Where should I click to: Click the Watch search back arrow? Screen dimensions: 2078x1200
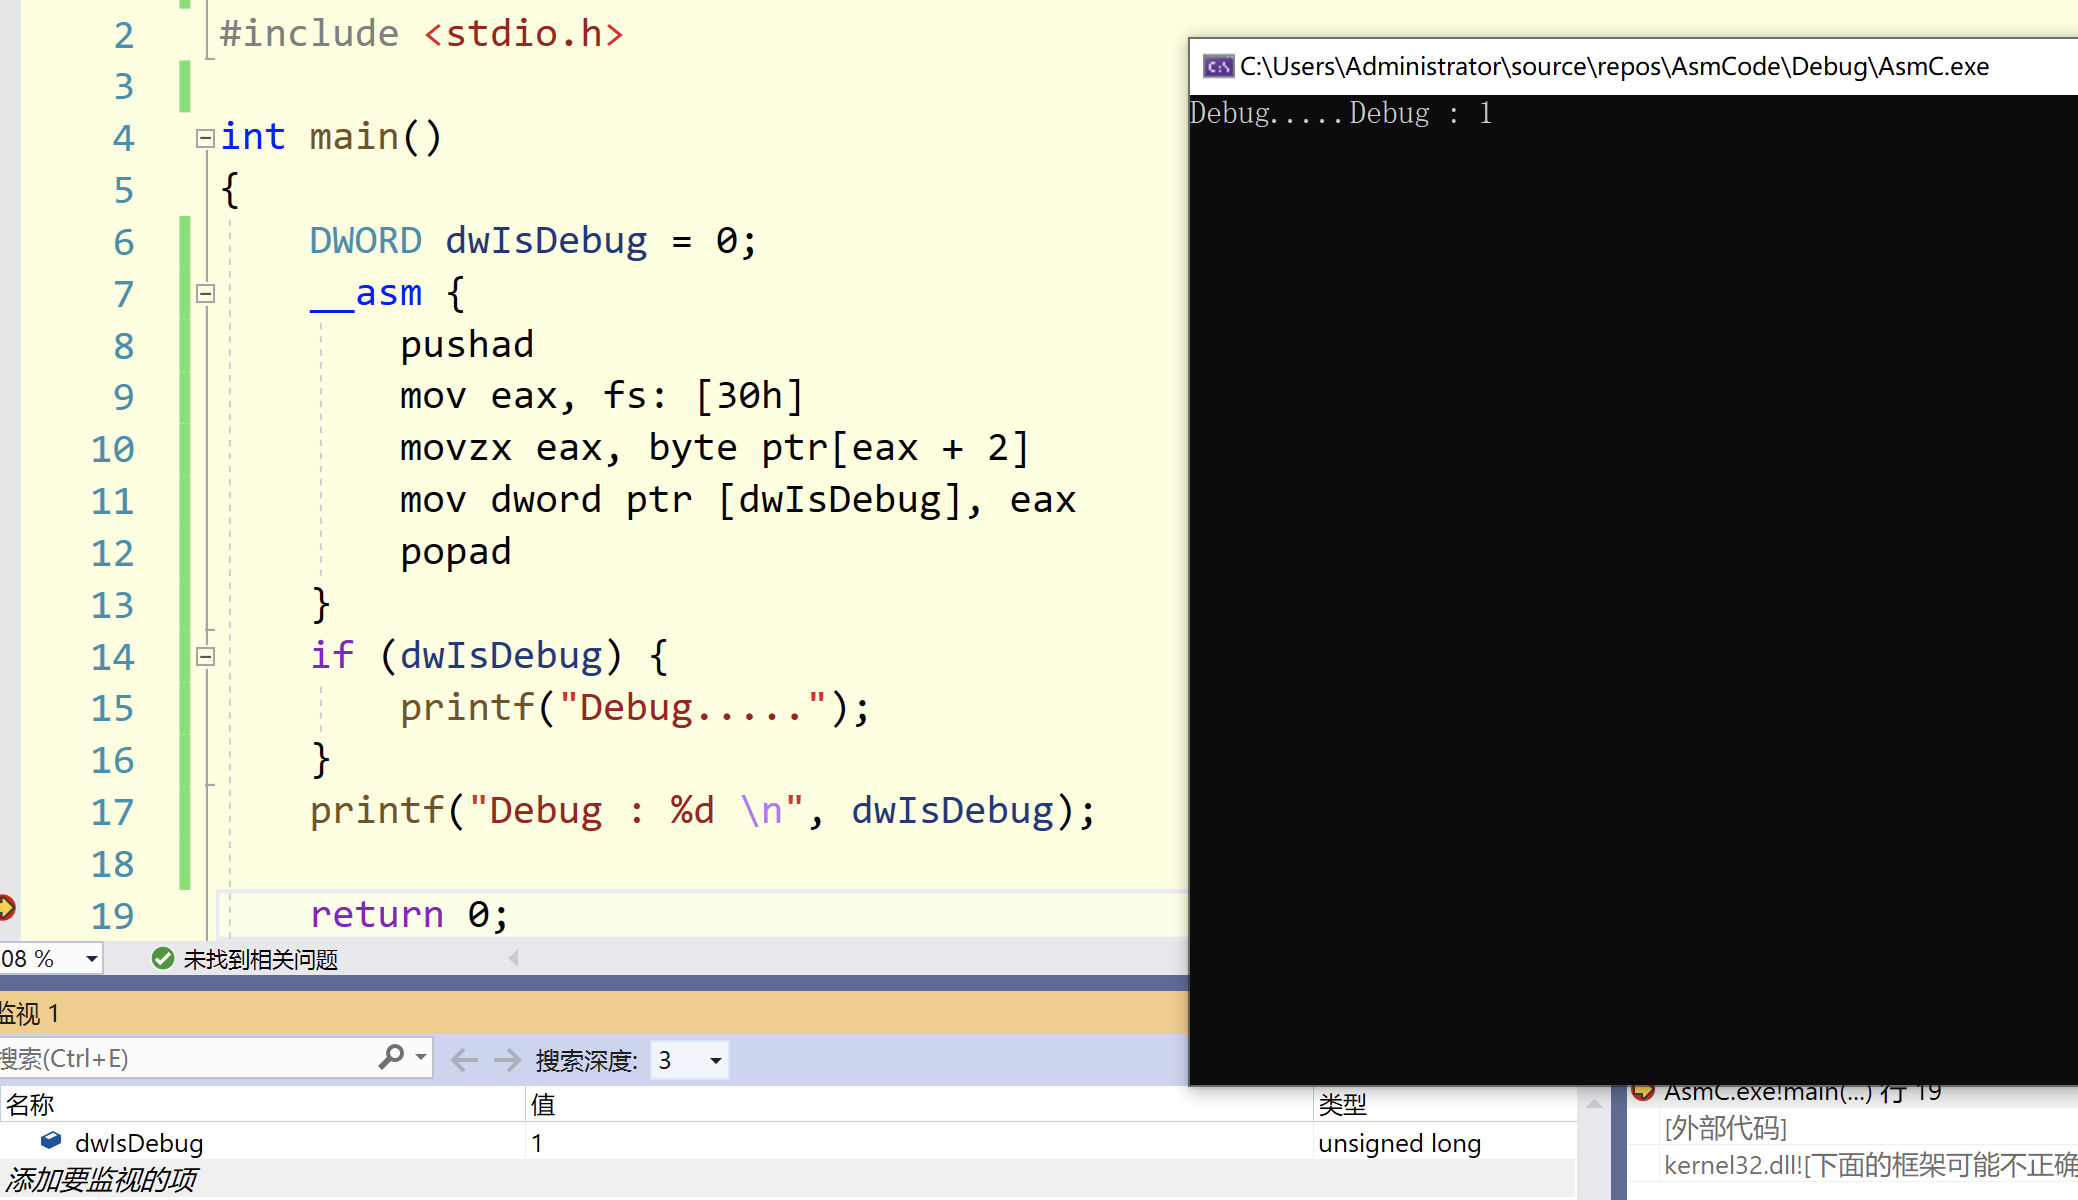pyautogui.click(x=464, y=1059)
